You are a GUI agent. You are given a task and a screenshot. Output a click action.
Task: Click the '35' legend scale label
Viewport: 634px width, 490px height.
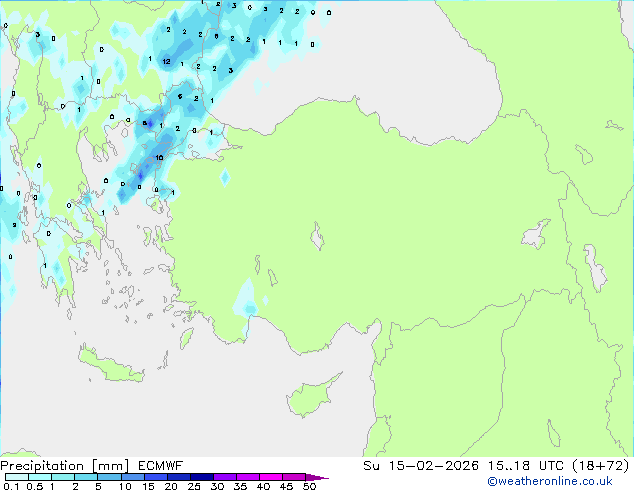click(240, 486)
